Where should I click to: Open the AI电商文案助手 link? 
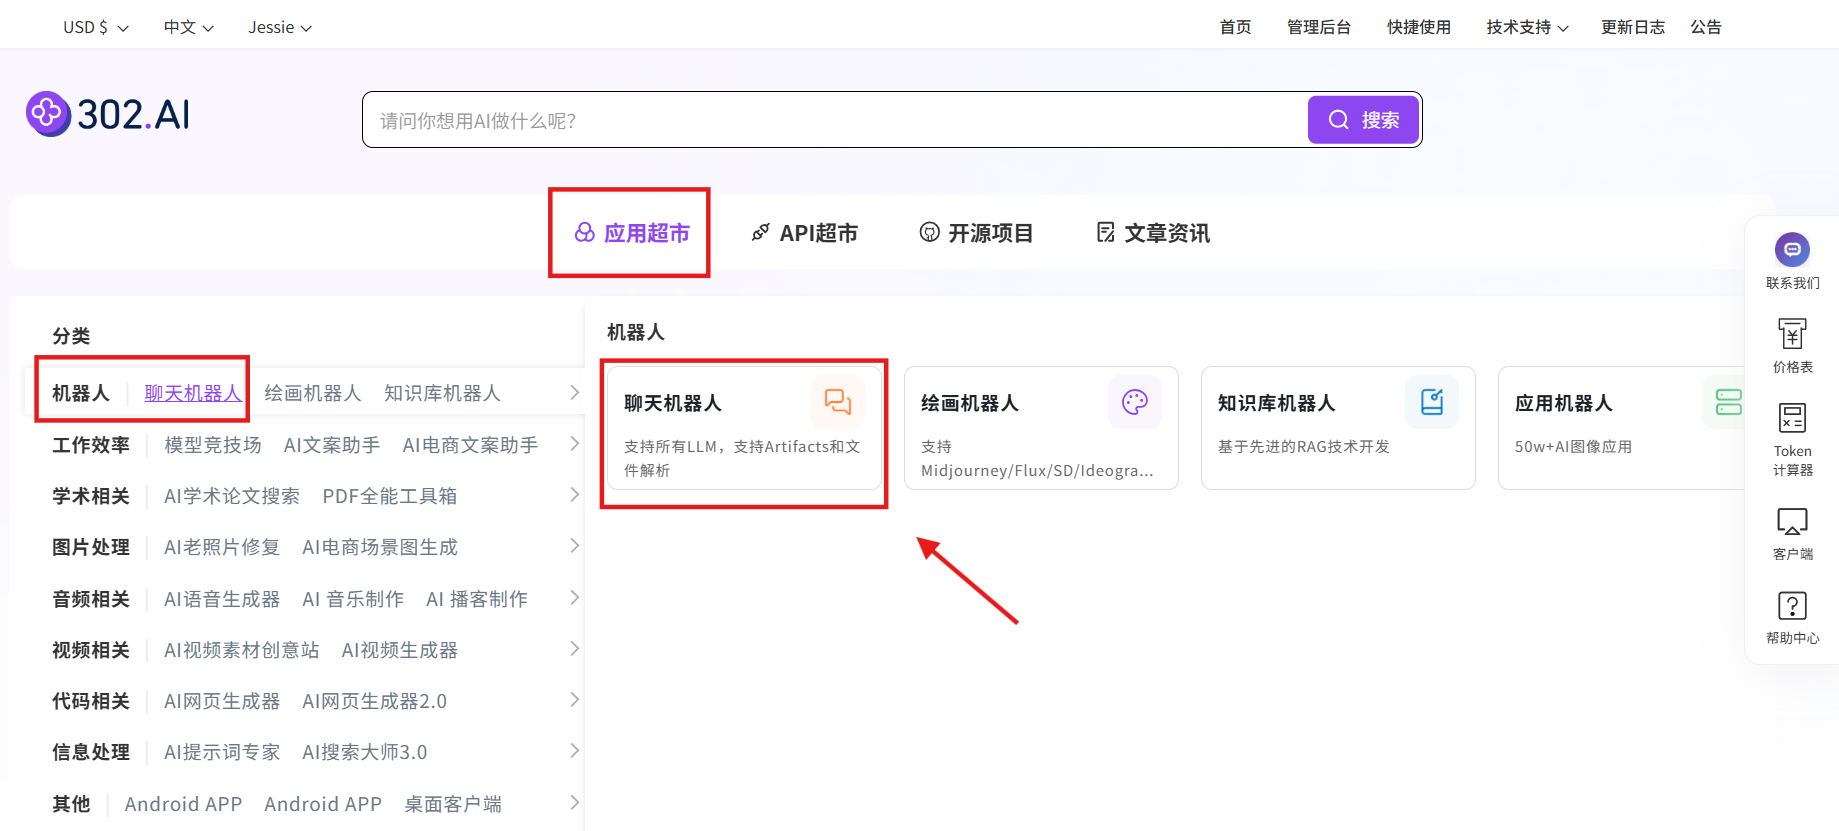(470, 445)
